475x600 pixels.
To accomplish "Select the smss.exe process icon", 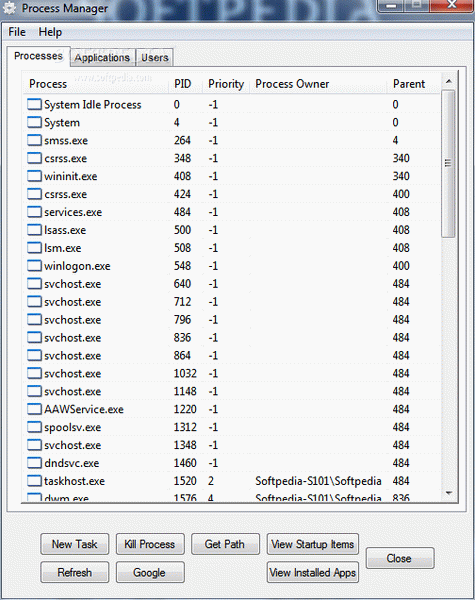I will (x=34, y=140).
